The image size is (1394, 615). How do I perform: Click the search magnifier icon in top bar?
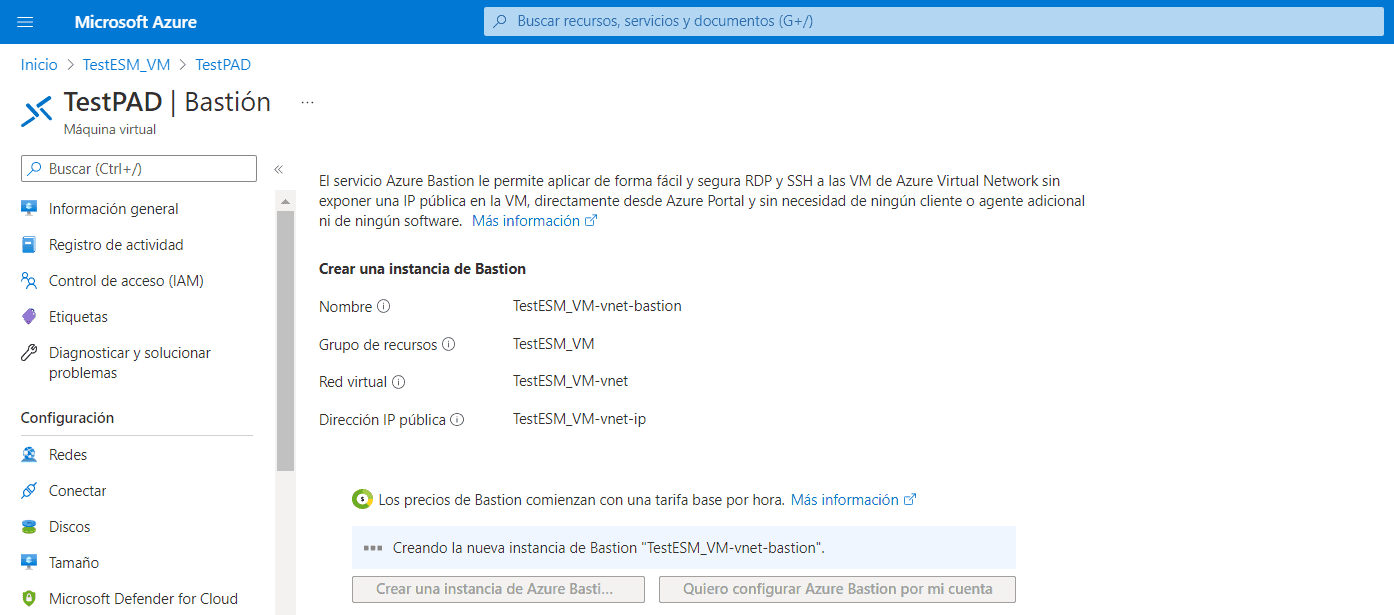click(x=500, y=21)
